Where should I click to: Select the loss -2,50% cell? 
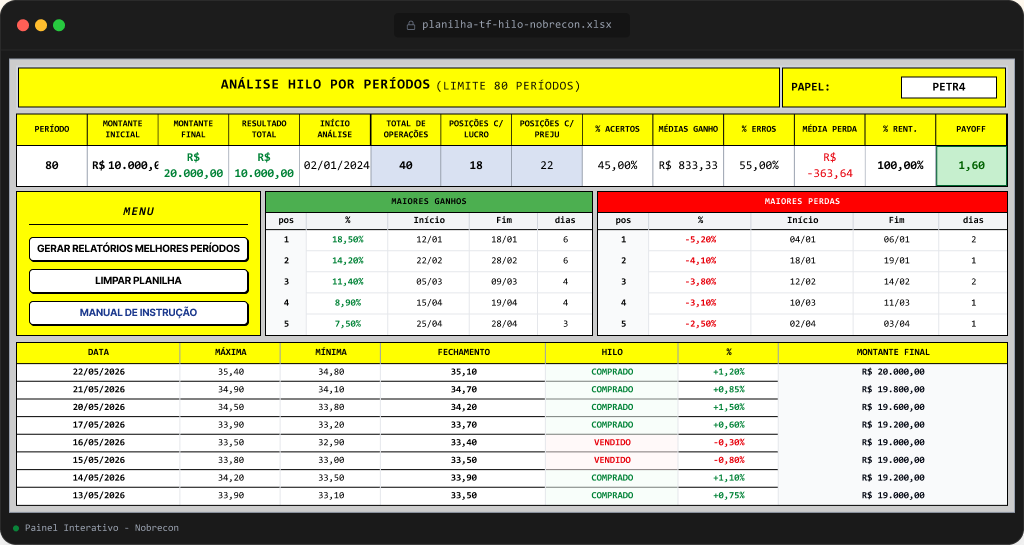[x=700, y=324]
